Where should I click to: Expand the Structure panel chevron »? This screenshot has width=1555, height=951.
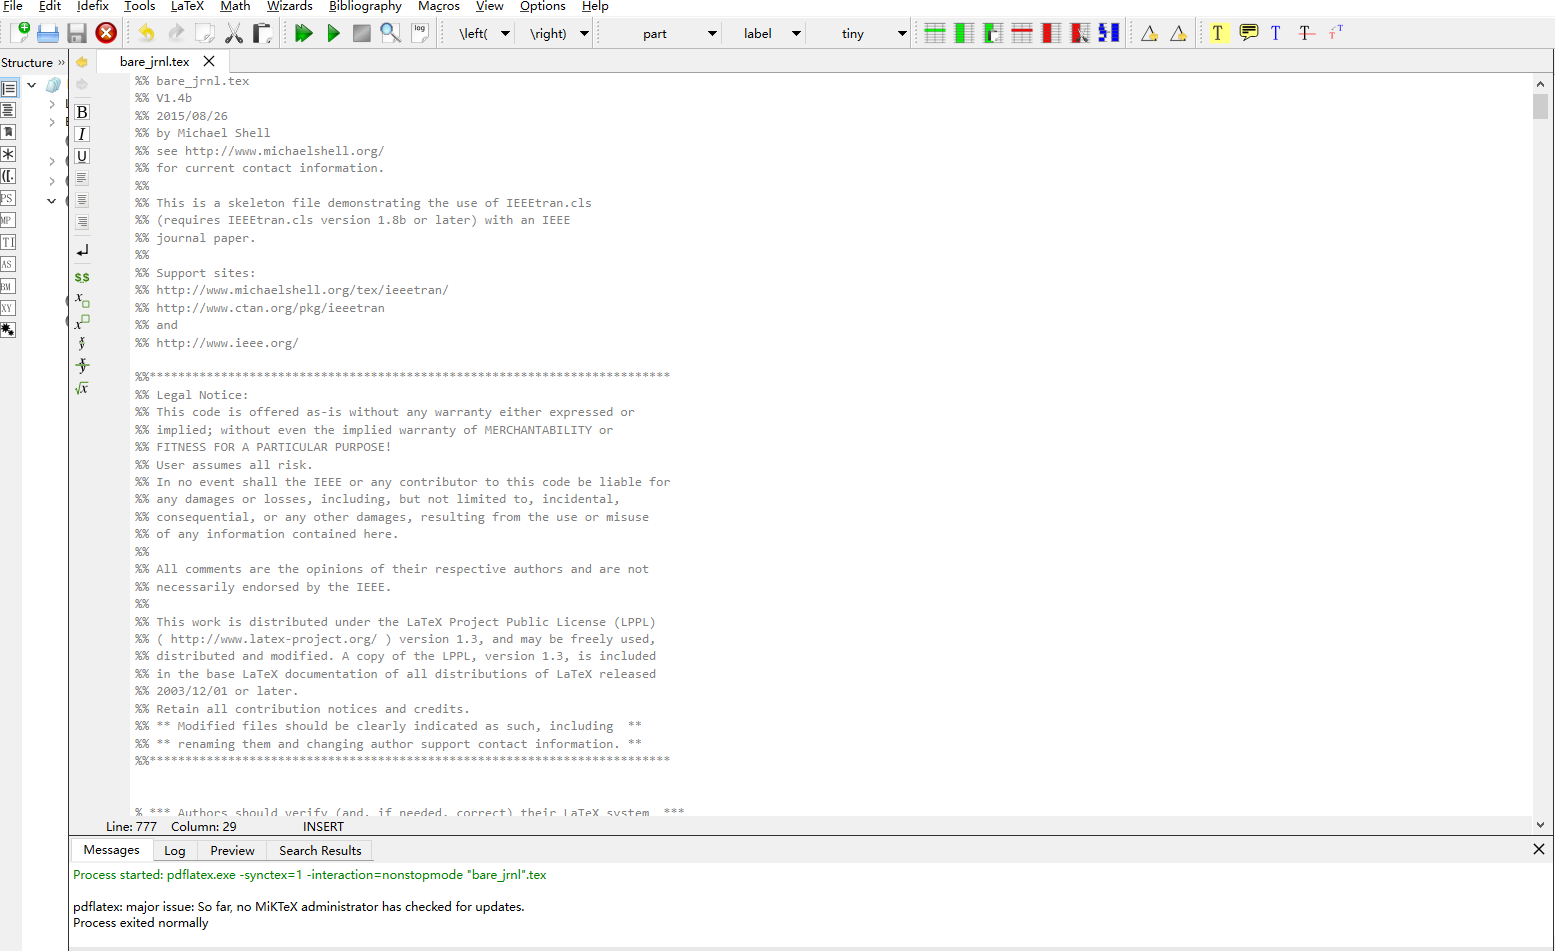click(x=61, y=62)
